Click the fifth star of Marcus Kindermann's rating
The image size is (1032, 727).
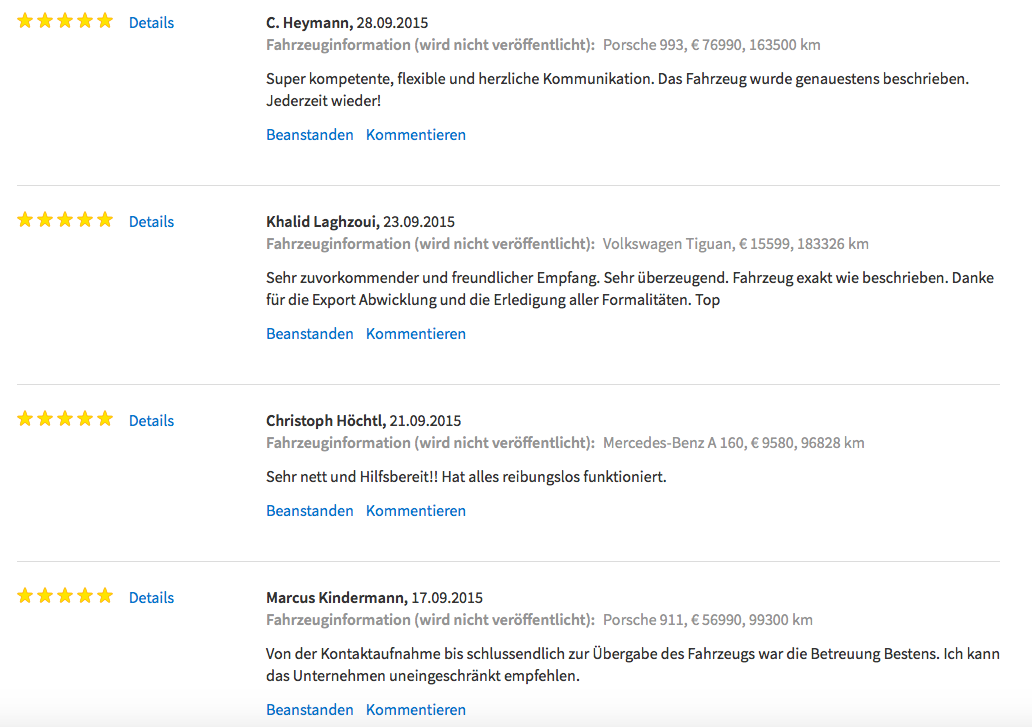[x=105, y=595]
